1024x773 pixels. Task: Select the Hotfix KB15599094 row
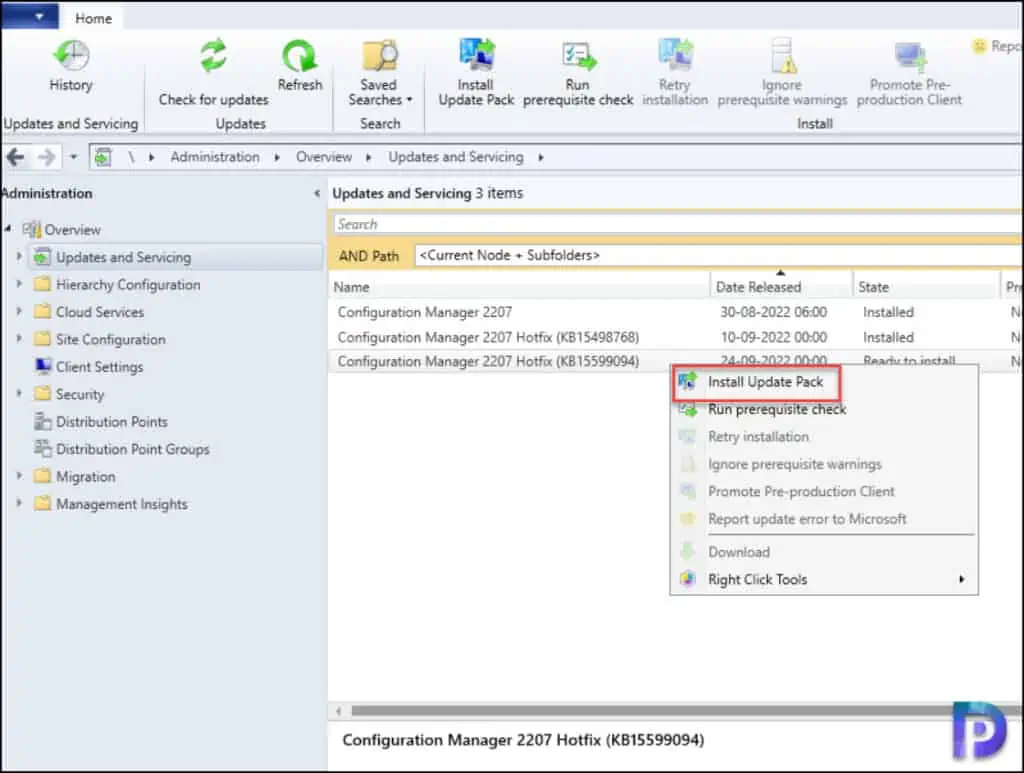675,361
